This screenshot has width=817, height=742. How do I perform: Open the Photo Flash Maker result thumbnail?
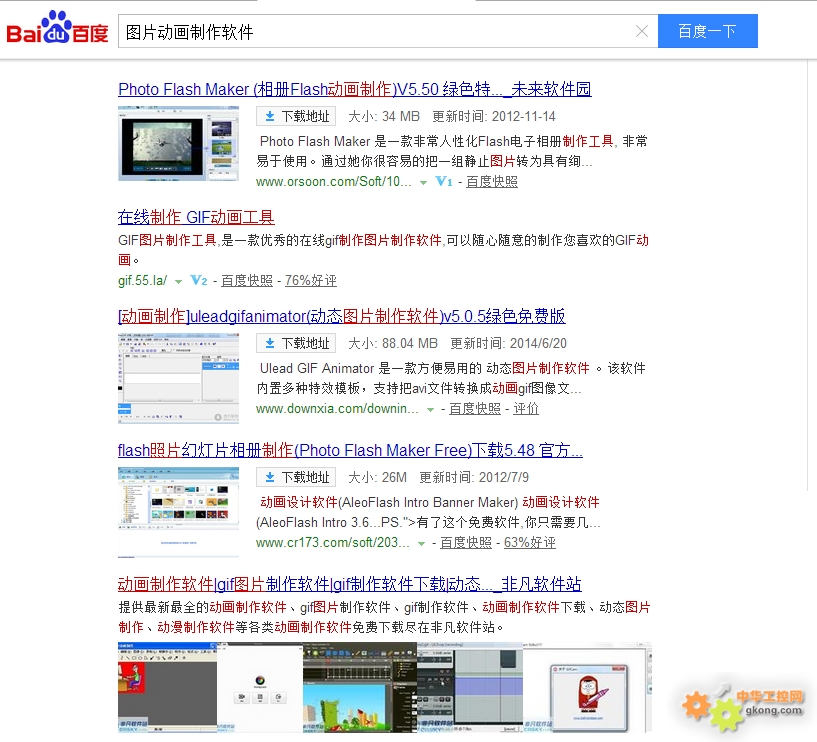[x=178, y=143]
